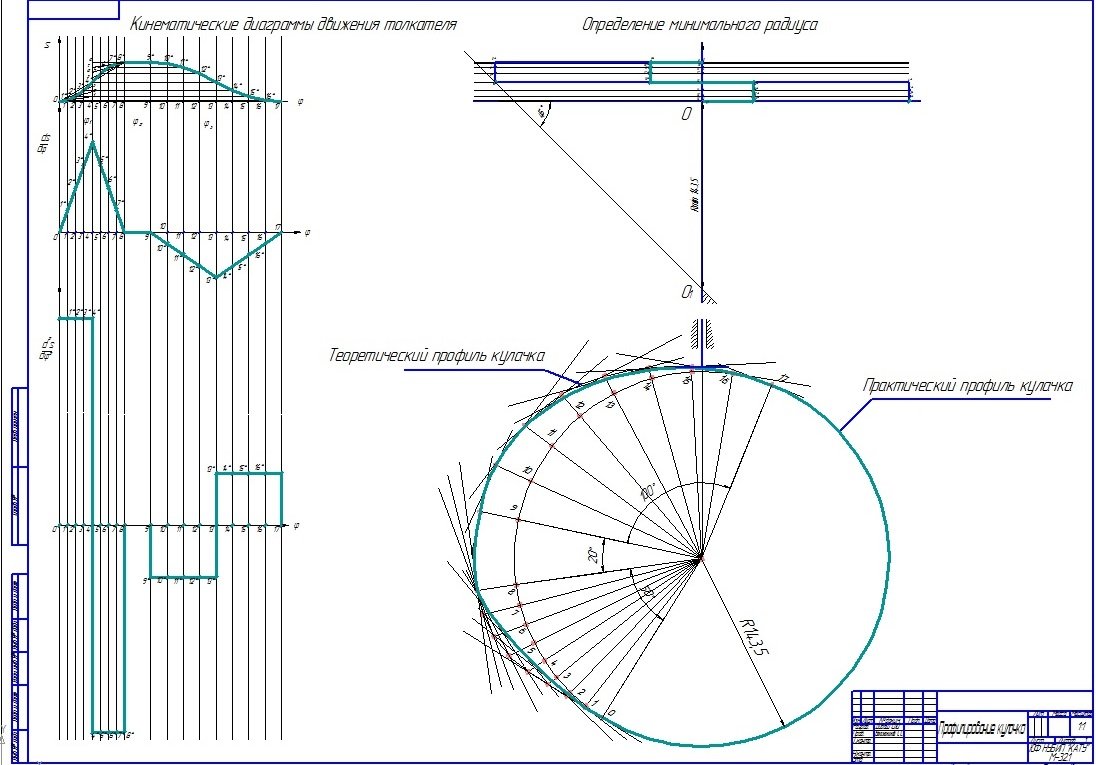Click the triangular peak of the velocity diagram
The width and height of the screenshot is (1096, 765).
pos(92,143)
